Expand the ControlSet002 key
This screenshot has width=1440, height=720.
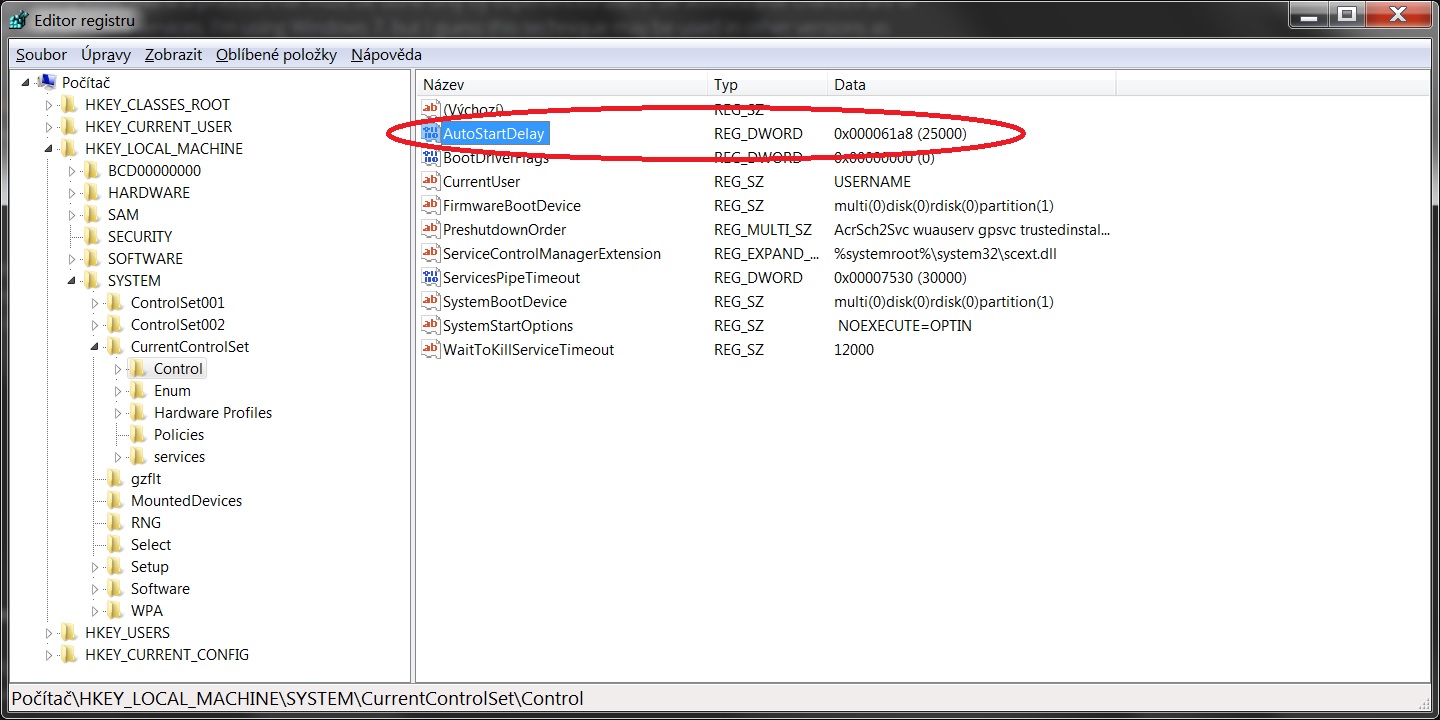click(95, 325)
